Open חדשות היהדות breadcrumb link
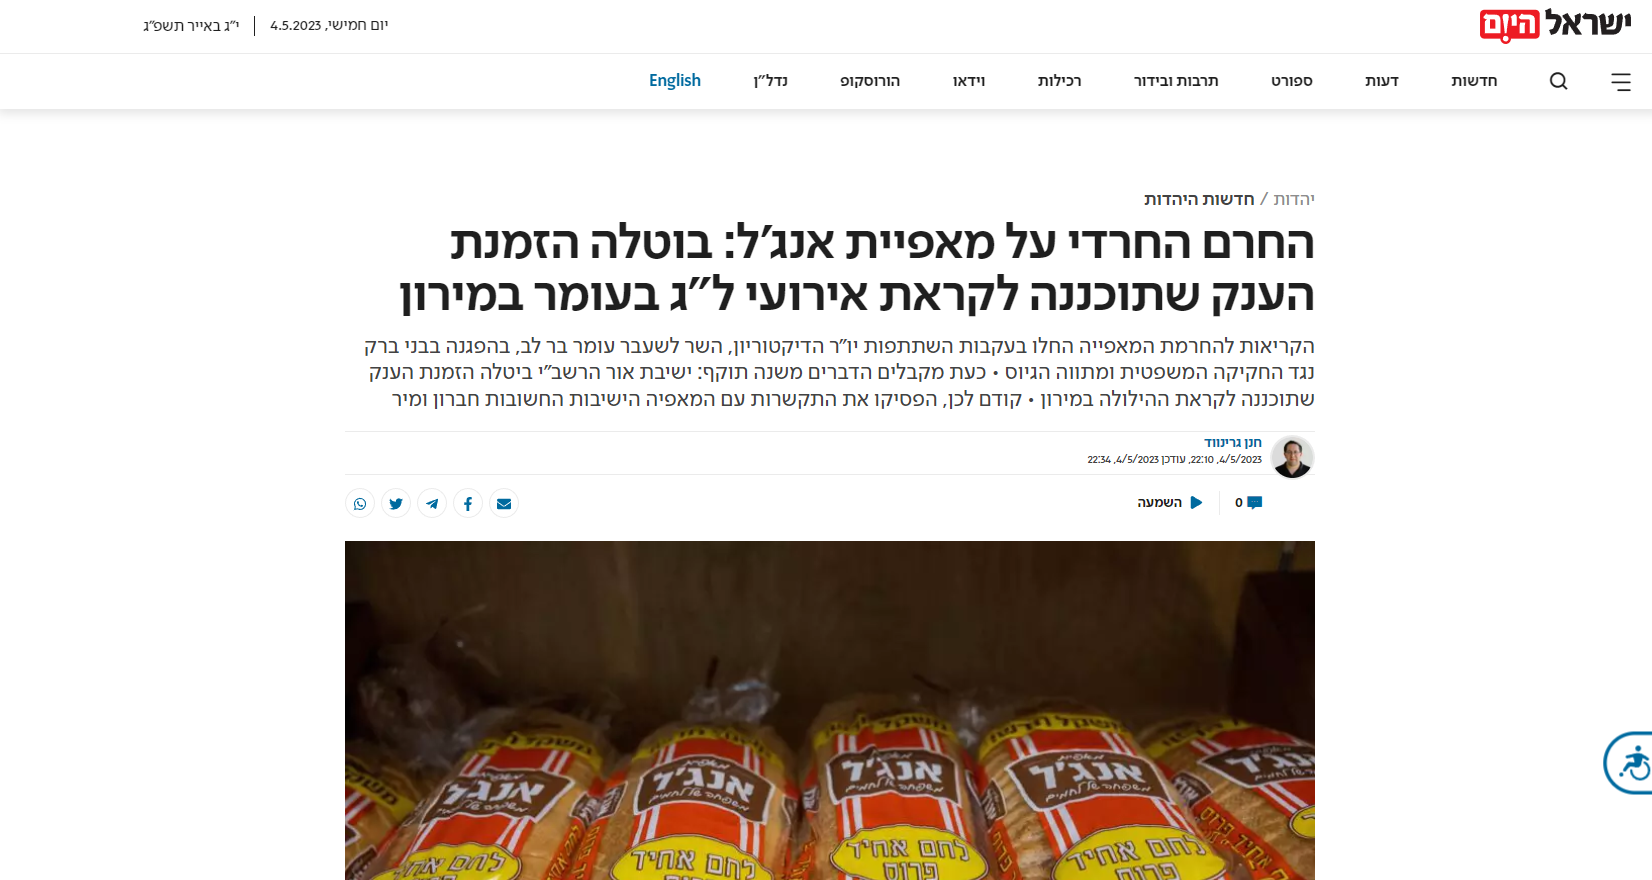Viewport: 1652px width, 880px height. coord(1199,199)
